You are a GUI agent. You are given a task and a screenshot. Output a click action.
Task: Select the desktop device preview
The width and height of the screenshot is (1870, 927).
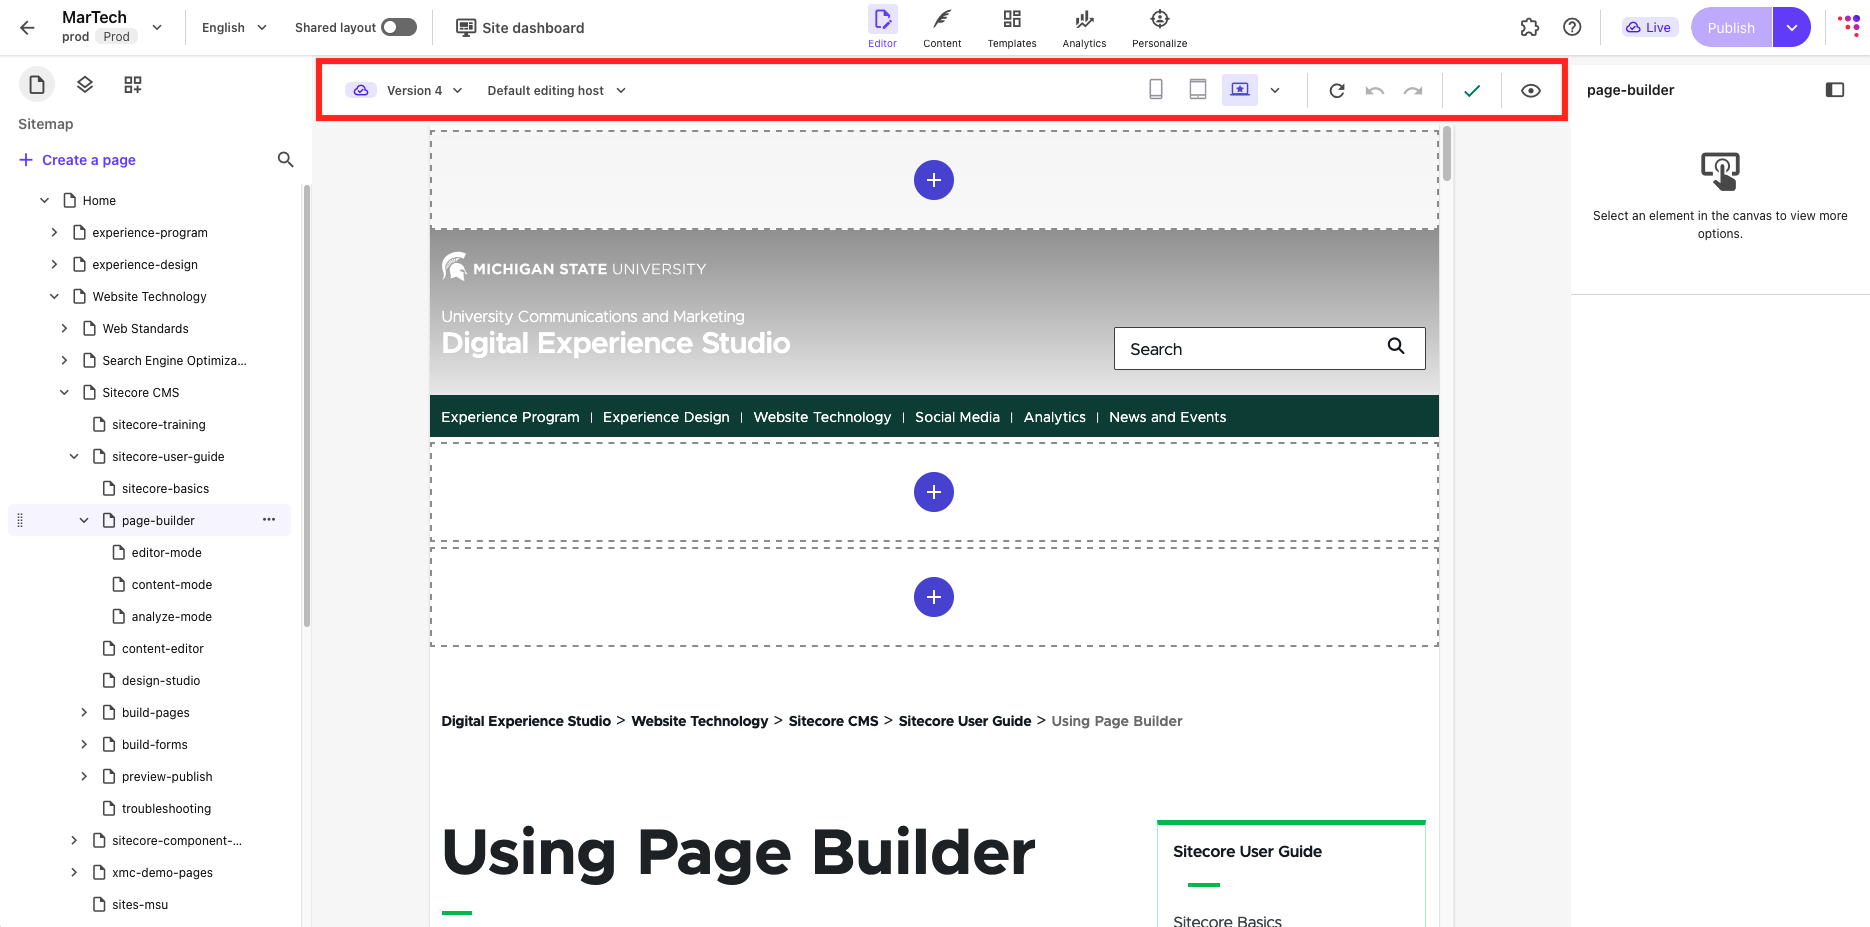point(1240,90)
